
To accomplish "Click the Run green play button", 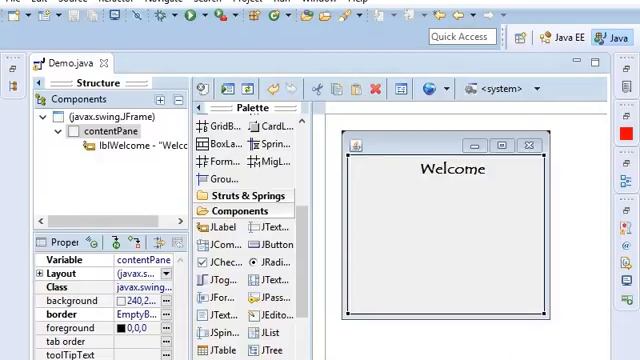I will coord(190,16).
